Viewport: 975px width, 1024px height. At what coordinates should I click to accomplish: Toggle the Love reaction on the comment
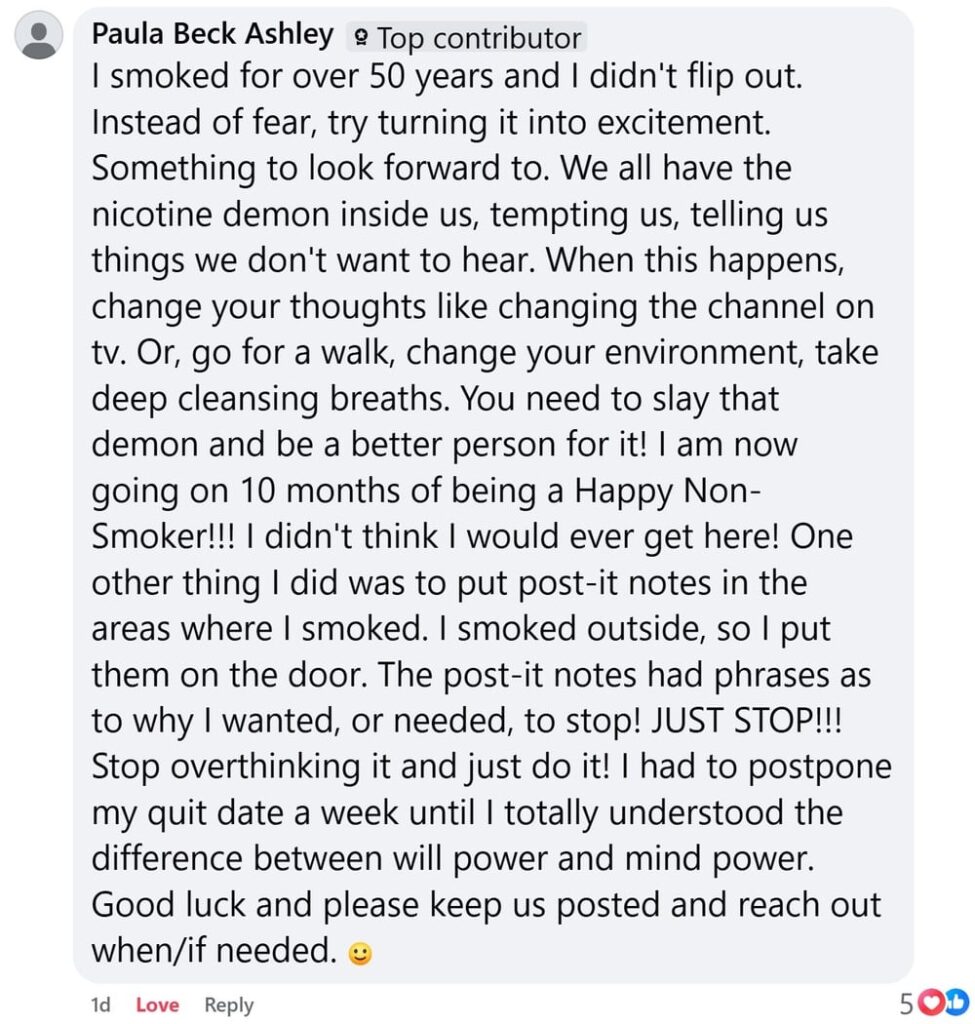click(x=157, y=1005)
